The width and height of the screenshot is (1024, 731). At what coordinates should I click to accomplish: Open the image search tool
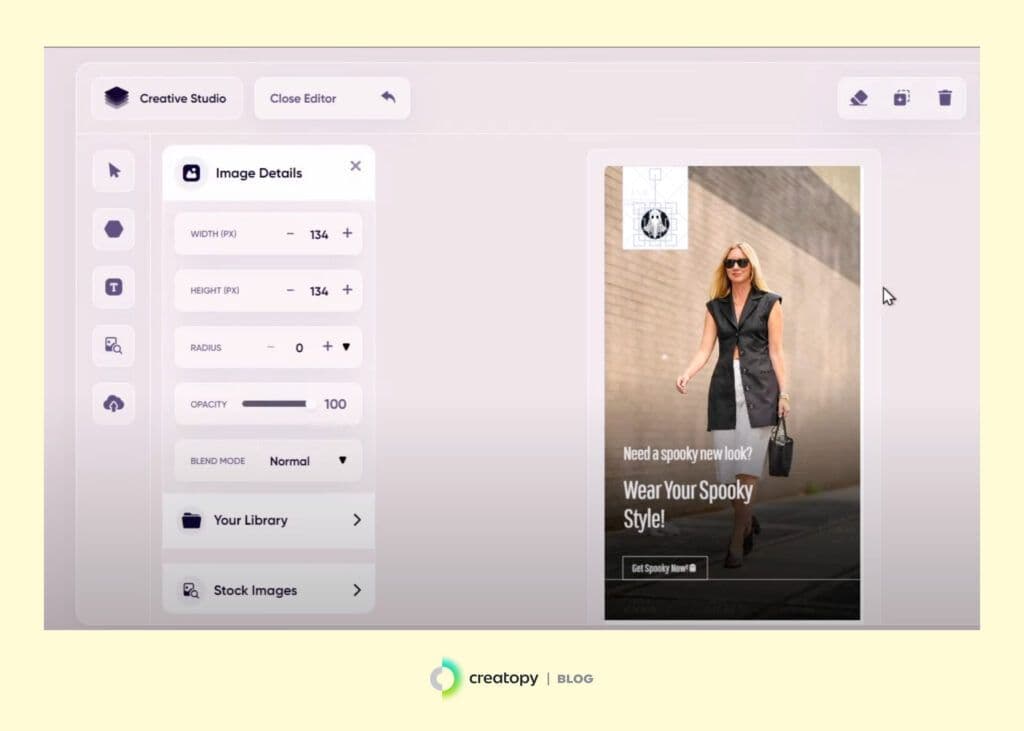pyautogui.click(x=113, y=345)
